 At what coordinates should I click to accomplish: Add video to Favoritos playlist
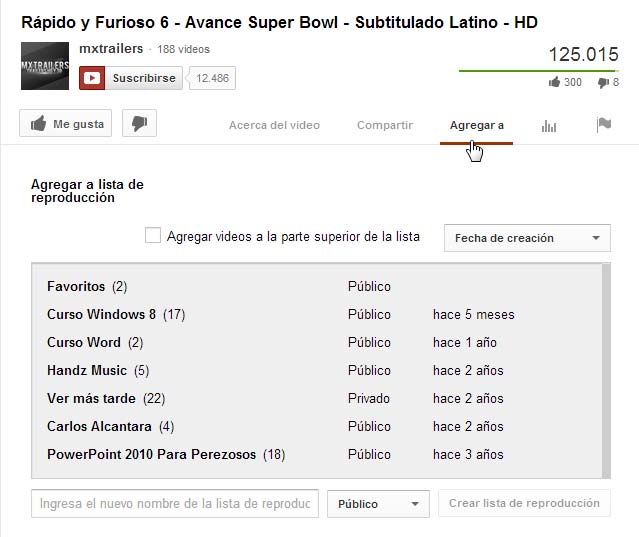pos(76,287)
